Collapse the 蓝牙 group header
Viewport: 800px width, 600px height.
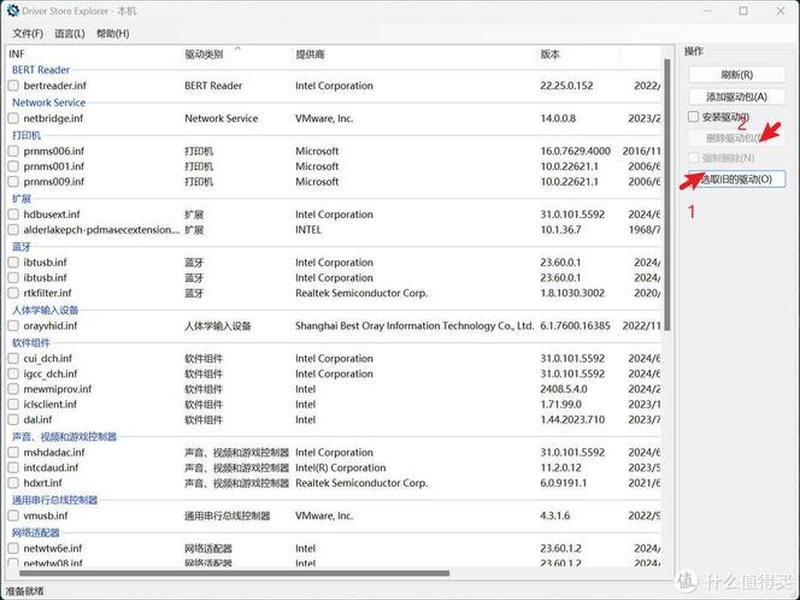click(x=21, y=246)
